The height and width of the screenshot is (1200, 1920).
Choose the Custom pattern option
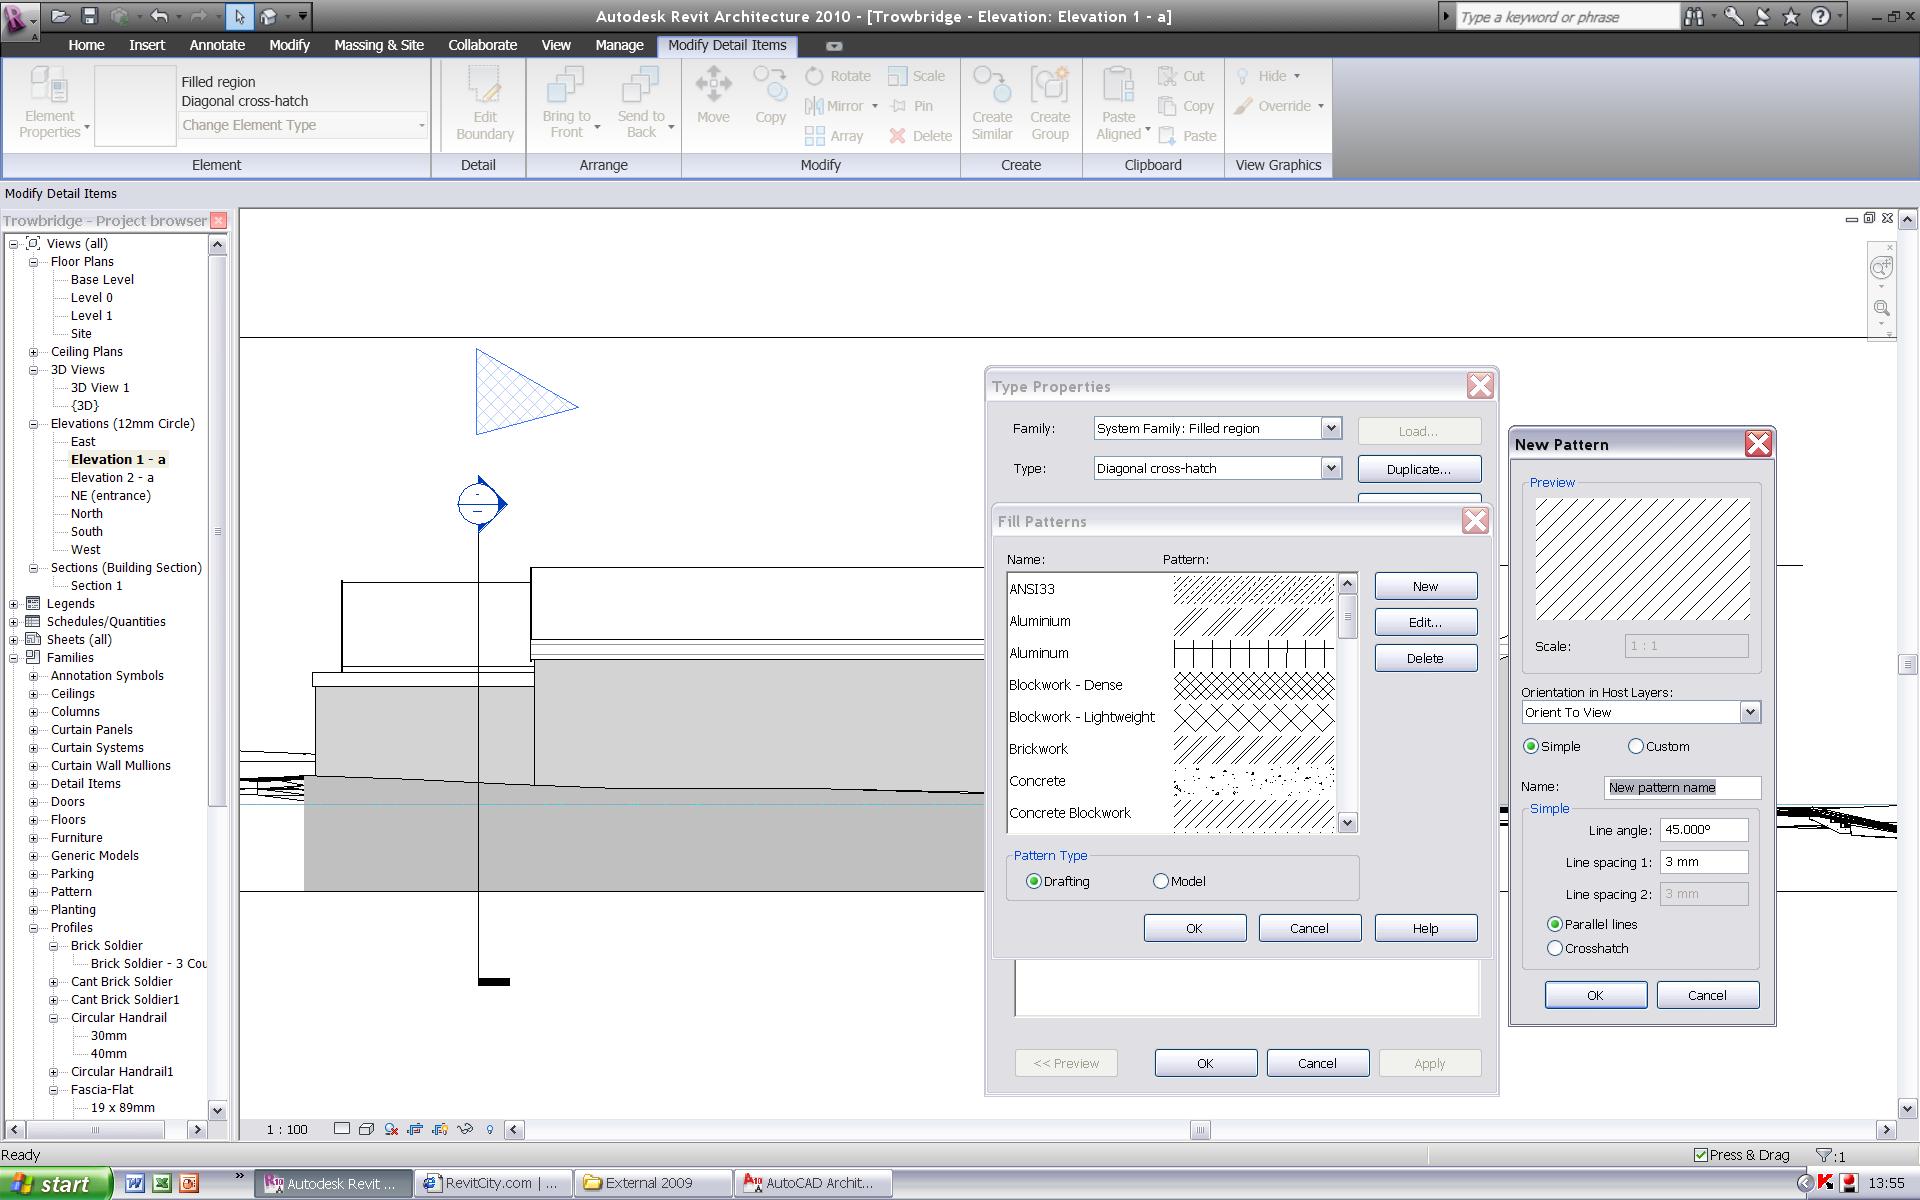(x=1636, y=746)
